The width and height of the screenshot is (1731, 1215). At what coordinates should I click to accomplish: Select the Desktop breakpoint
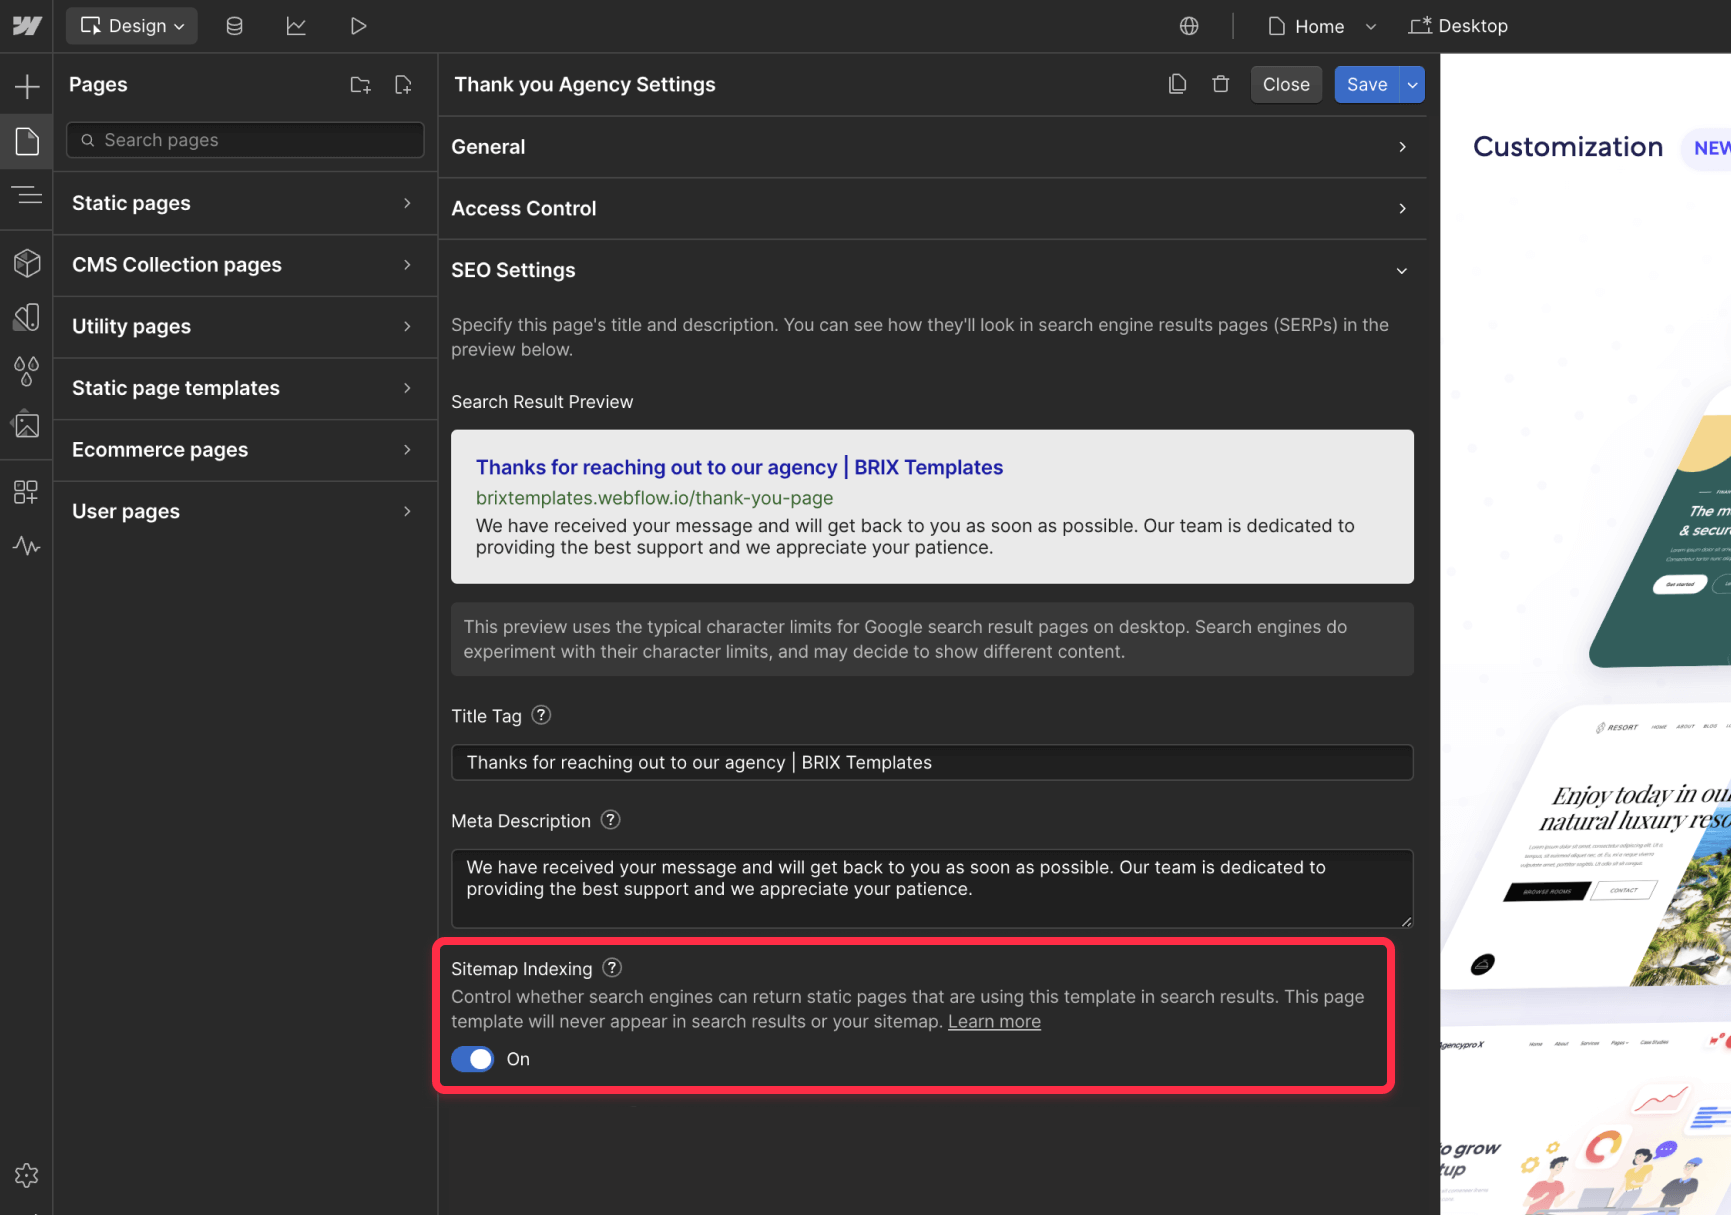pos(1458,26)
